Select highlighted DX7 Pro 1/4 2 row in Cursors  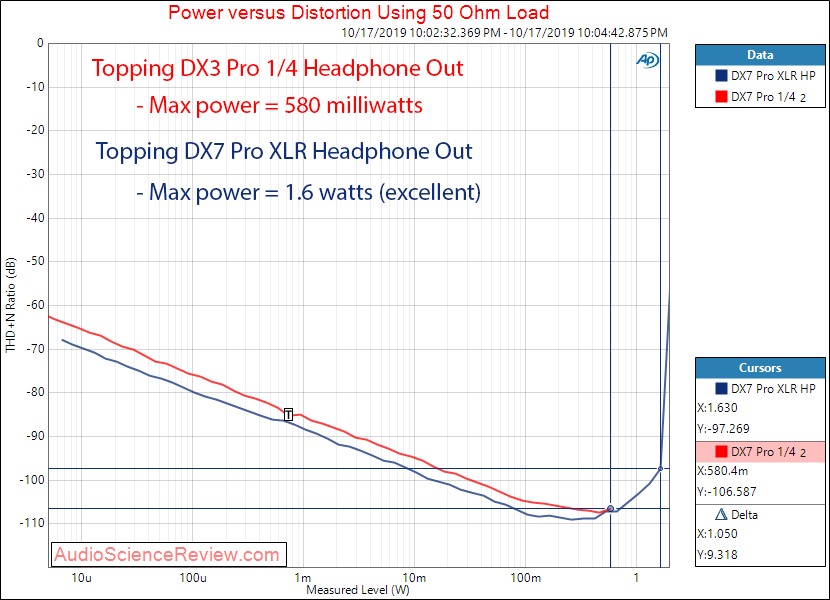pyautogui.click(x=760, y=452)
